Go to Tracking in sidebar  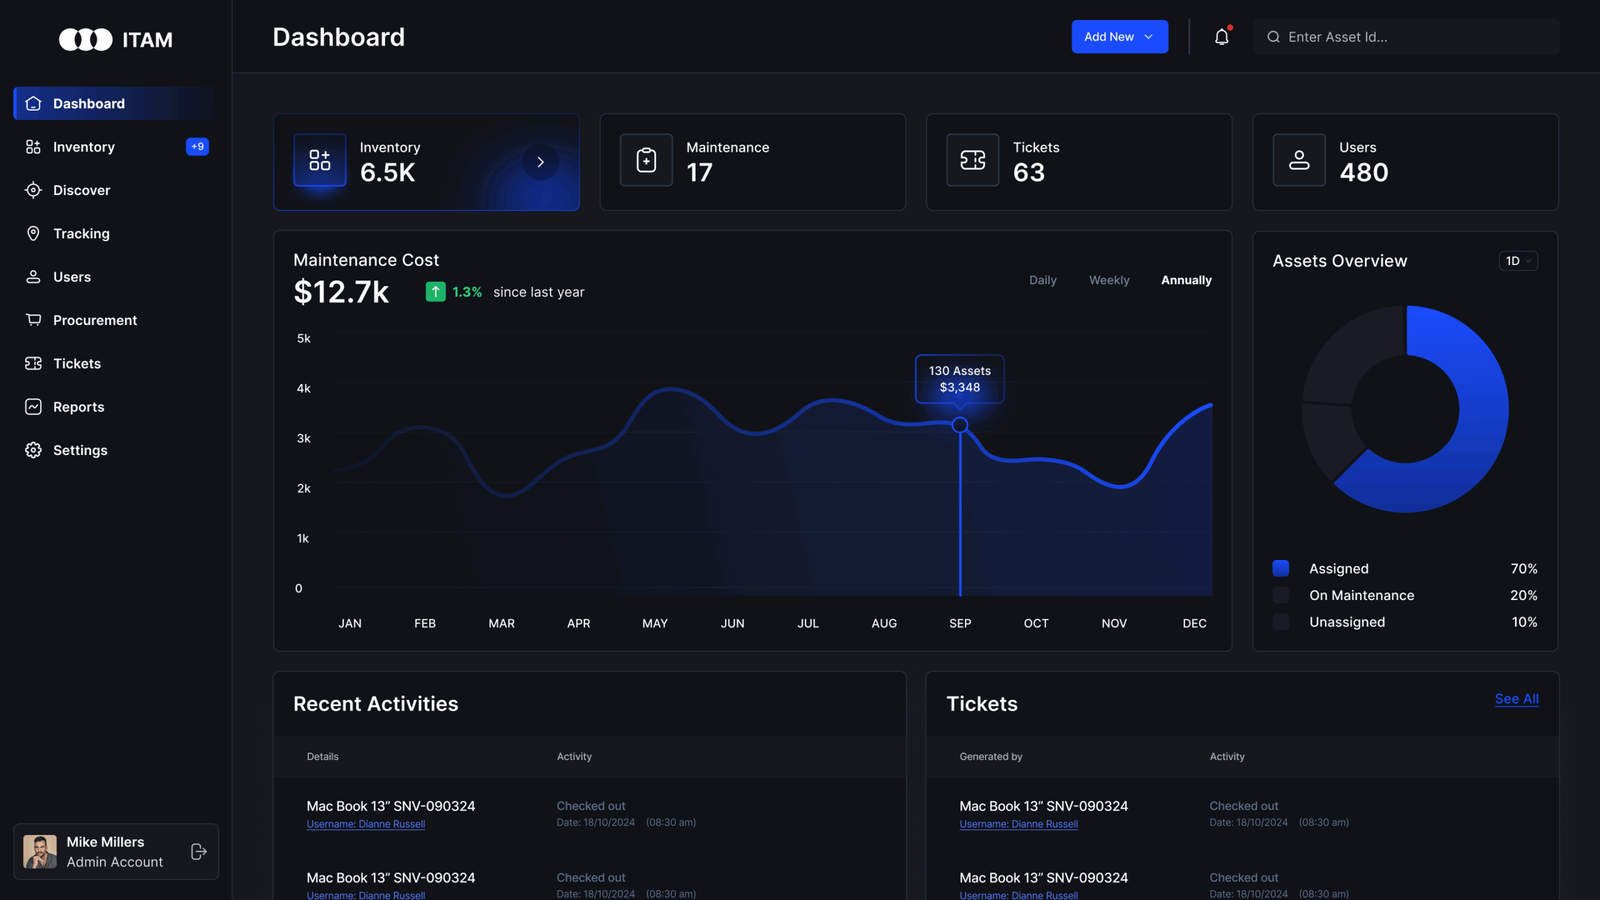coord(81,233)
